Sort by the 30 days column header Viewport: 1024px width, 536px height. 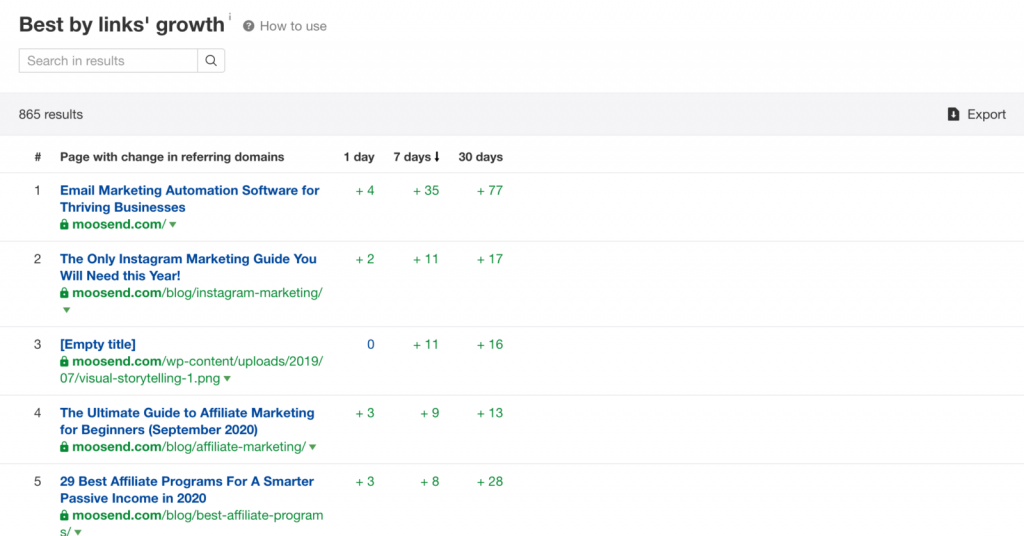pos(480,157)
